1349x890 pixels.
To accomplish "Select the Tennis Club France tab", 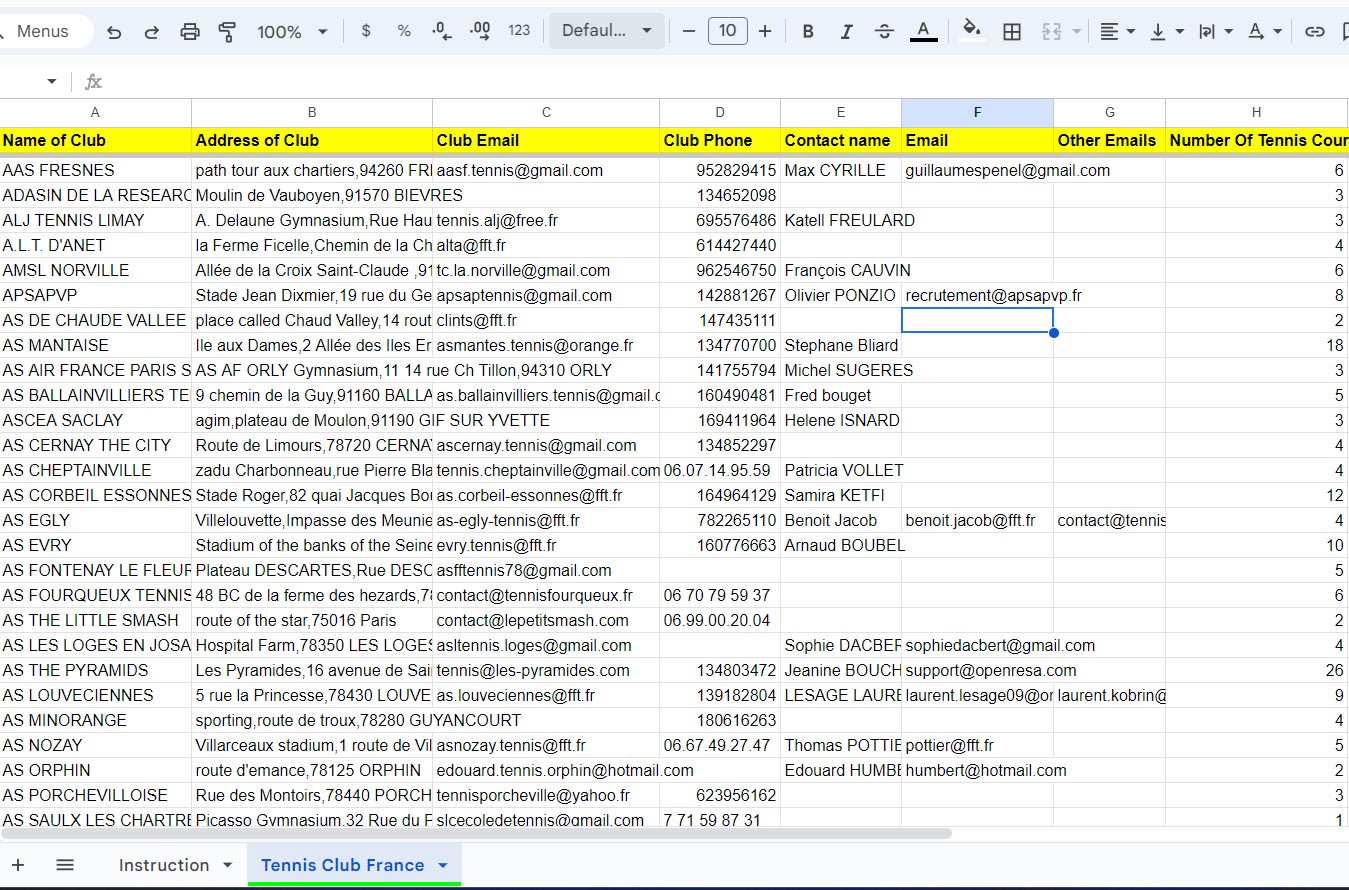I will click(342, 865).
